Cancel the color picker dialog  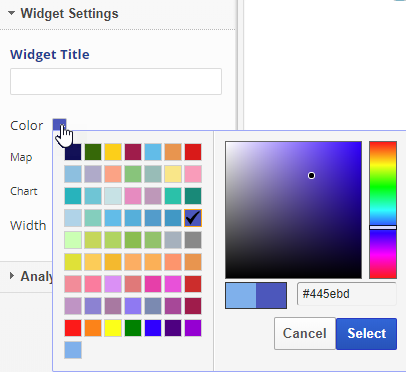click(x=305, y=333)
